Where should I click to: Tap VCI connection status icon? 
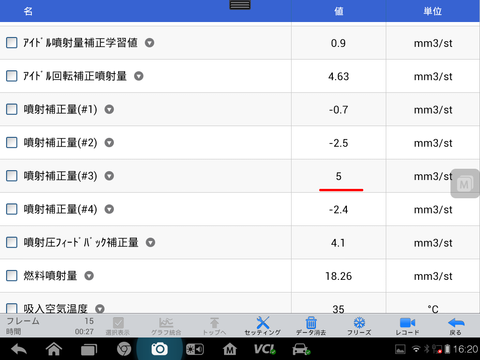pos(265,349)
